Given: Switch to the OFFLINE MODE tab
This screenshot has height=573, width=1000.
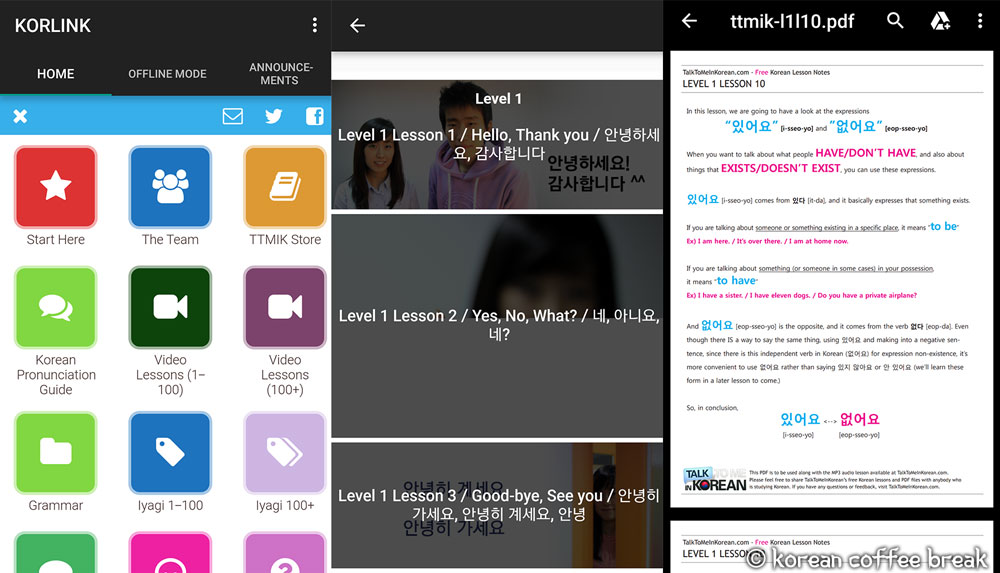Looking at the screenshot, I should click(x=167, y=74).
